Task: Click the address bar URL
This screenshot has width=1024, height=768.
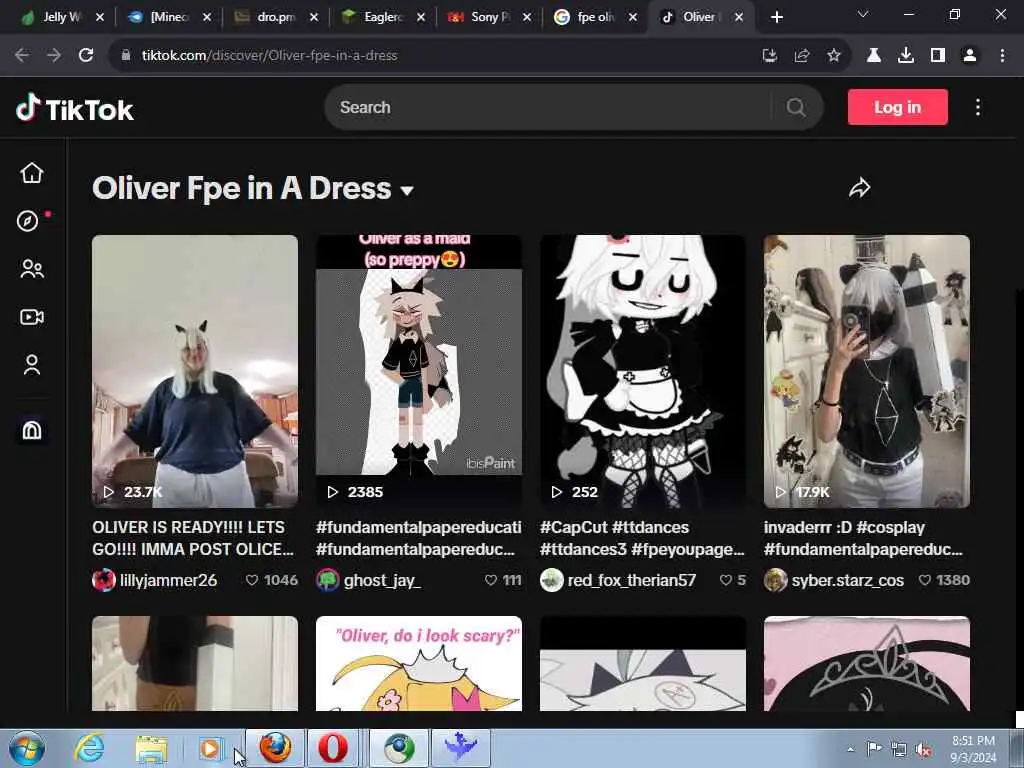Action: pyautogui.click(x=269, y=56)
